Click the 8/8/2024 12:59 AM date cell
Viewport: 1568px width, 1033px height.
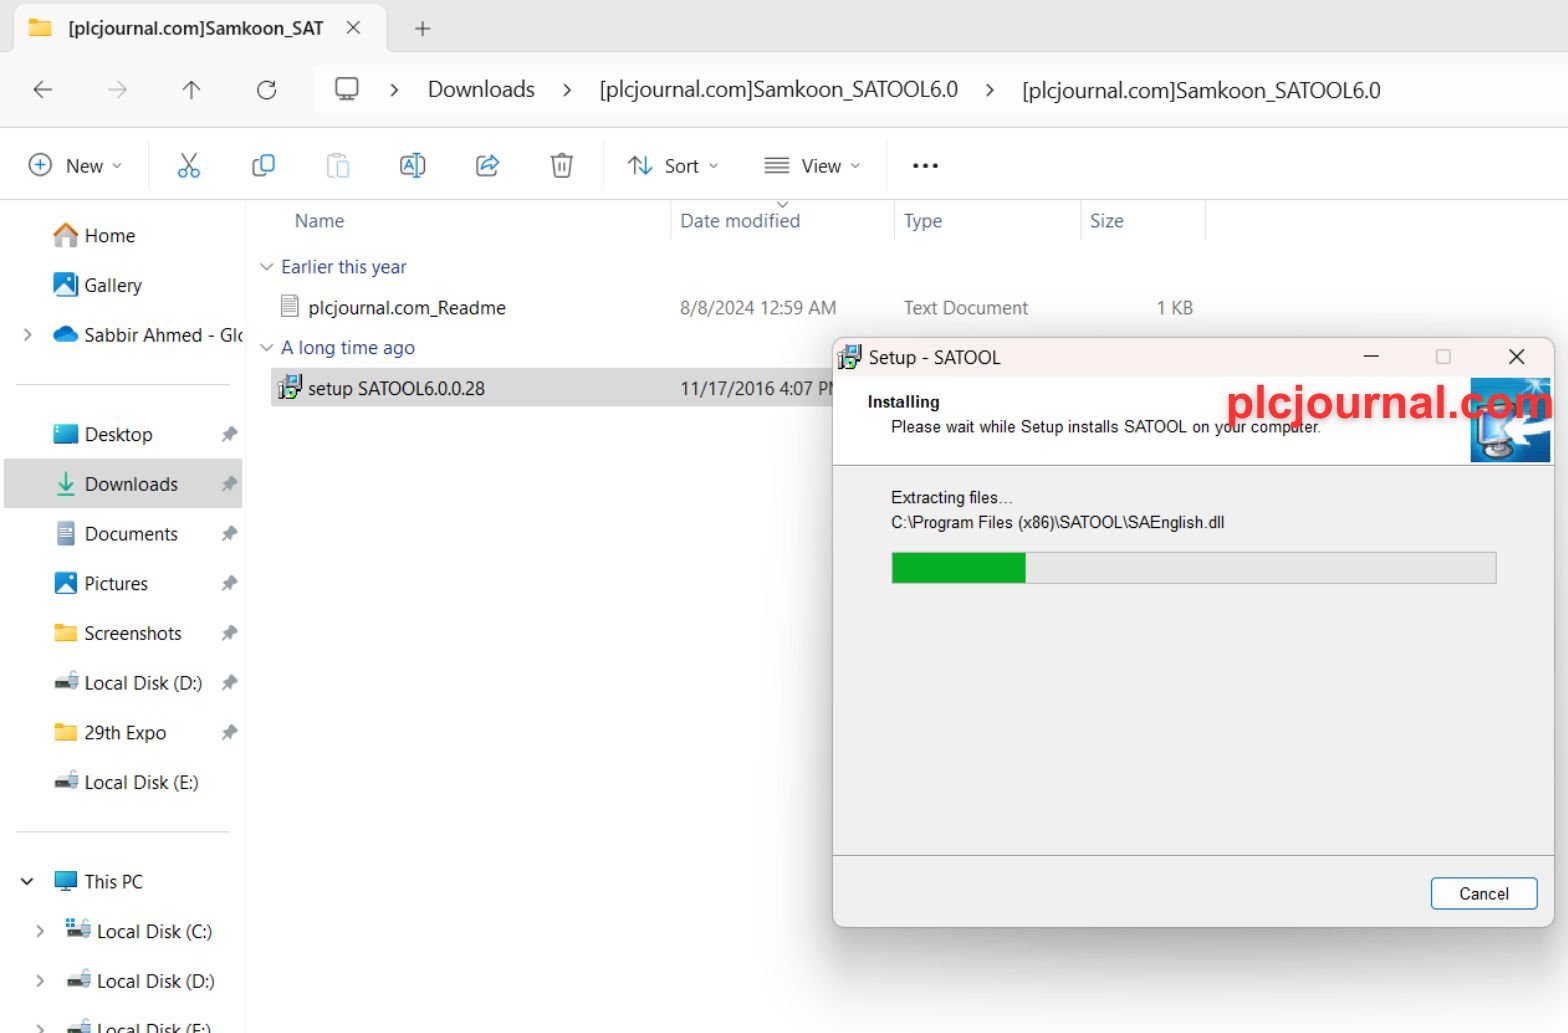(758, 307)
